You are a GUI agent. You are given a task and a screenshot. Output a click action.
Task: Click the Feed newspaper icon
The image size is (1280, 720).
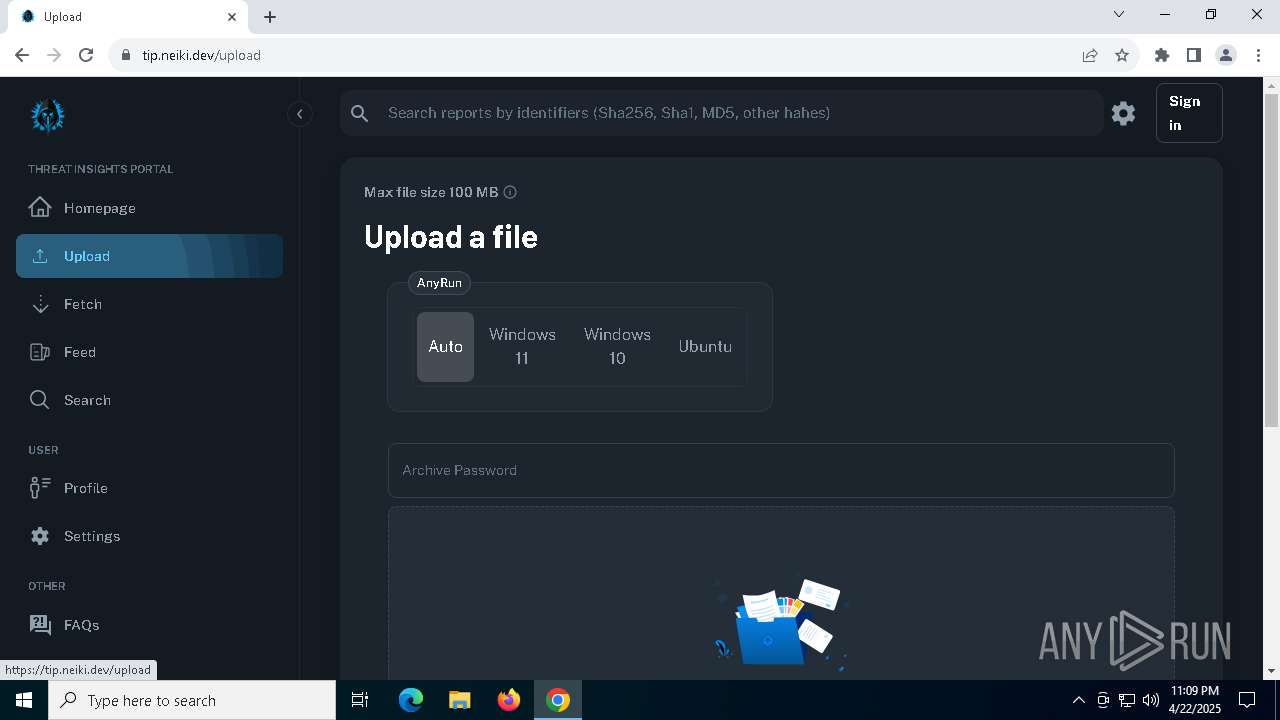click(40, 352)
